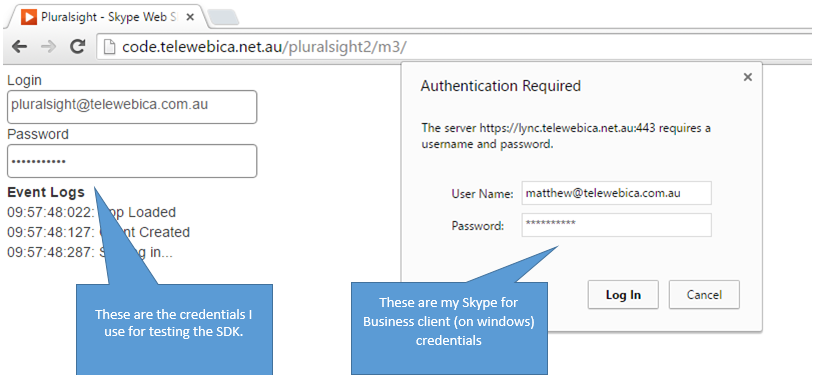This screenshot has width=813, height=375.
Task: Click the Login email field on the page
Action: [132, 107]
